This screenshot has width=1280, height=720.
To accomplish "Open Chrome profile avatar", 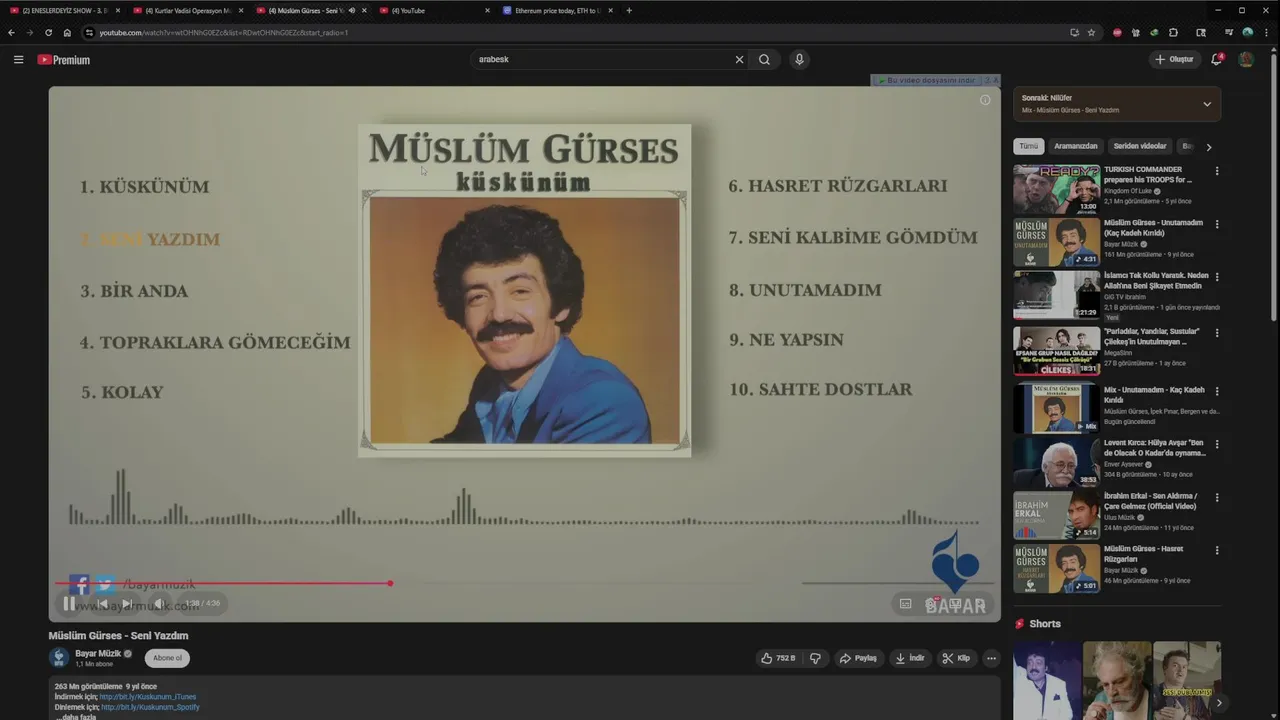I will point(1247,32).
